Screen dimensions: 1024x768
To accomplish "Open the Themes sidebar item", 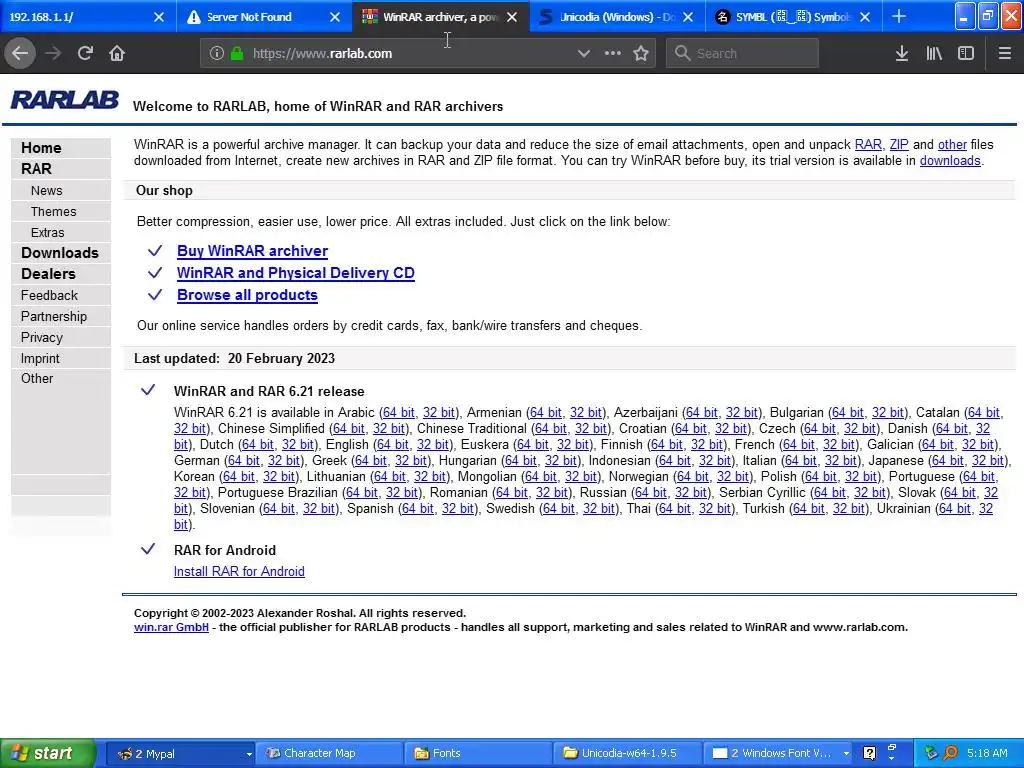I will tap(54, 212).
